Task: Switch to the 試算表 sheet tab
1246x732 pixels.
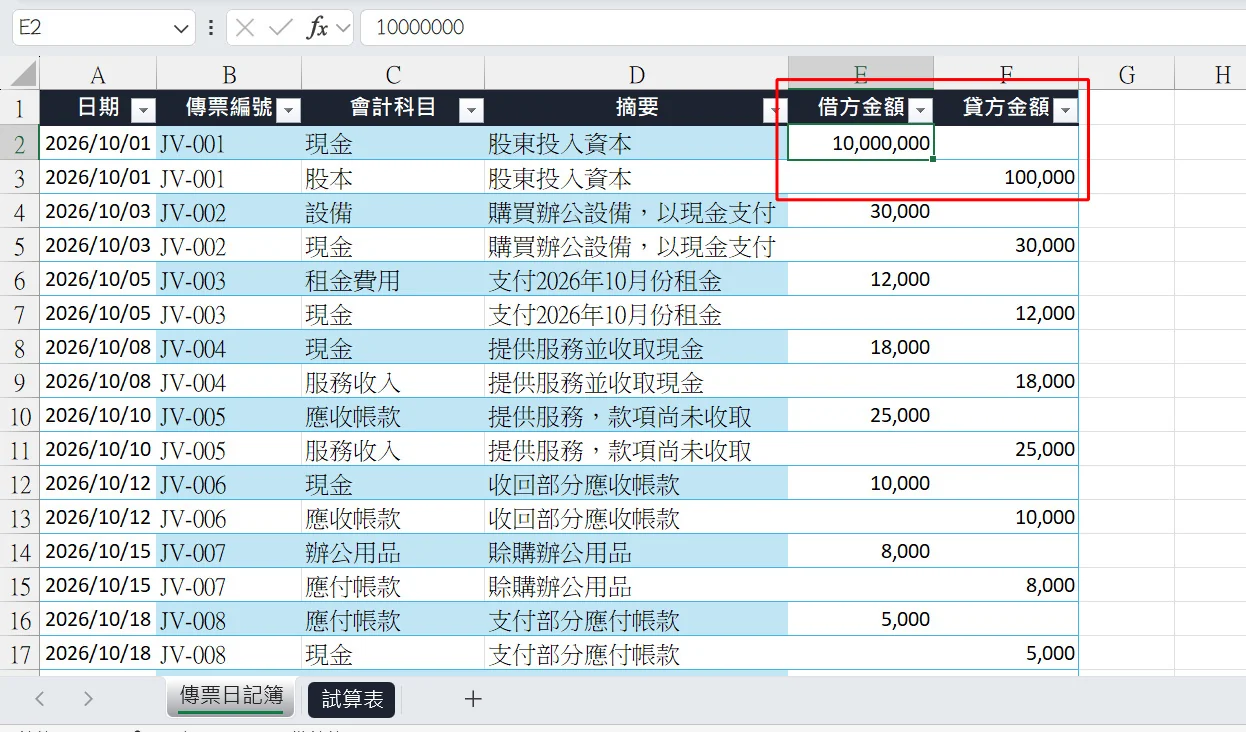Action: tap(352, 699)
